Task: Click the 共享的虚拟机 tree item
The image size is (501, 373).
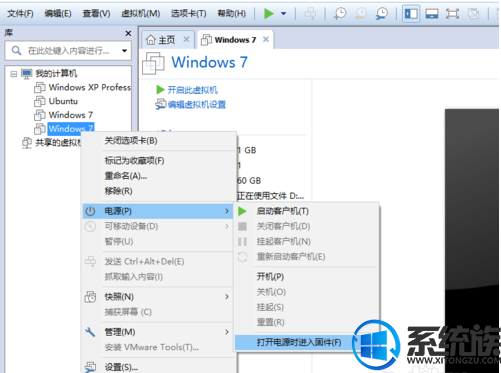Action: point(59,143)
